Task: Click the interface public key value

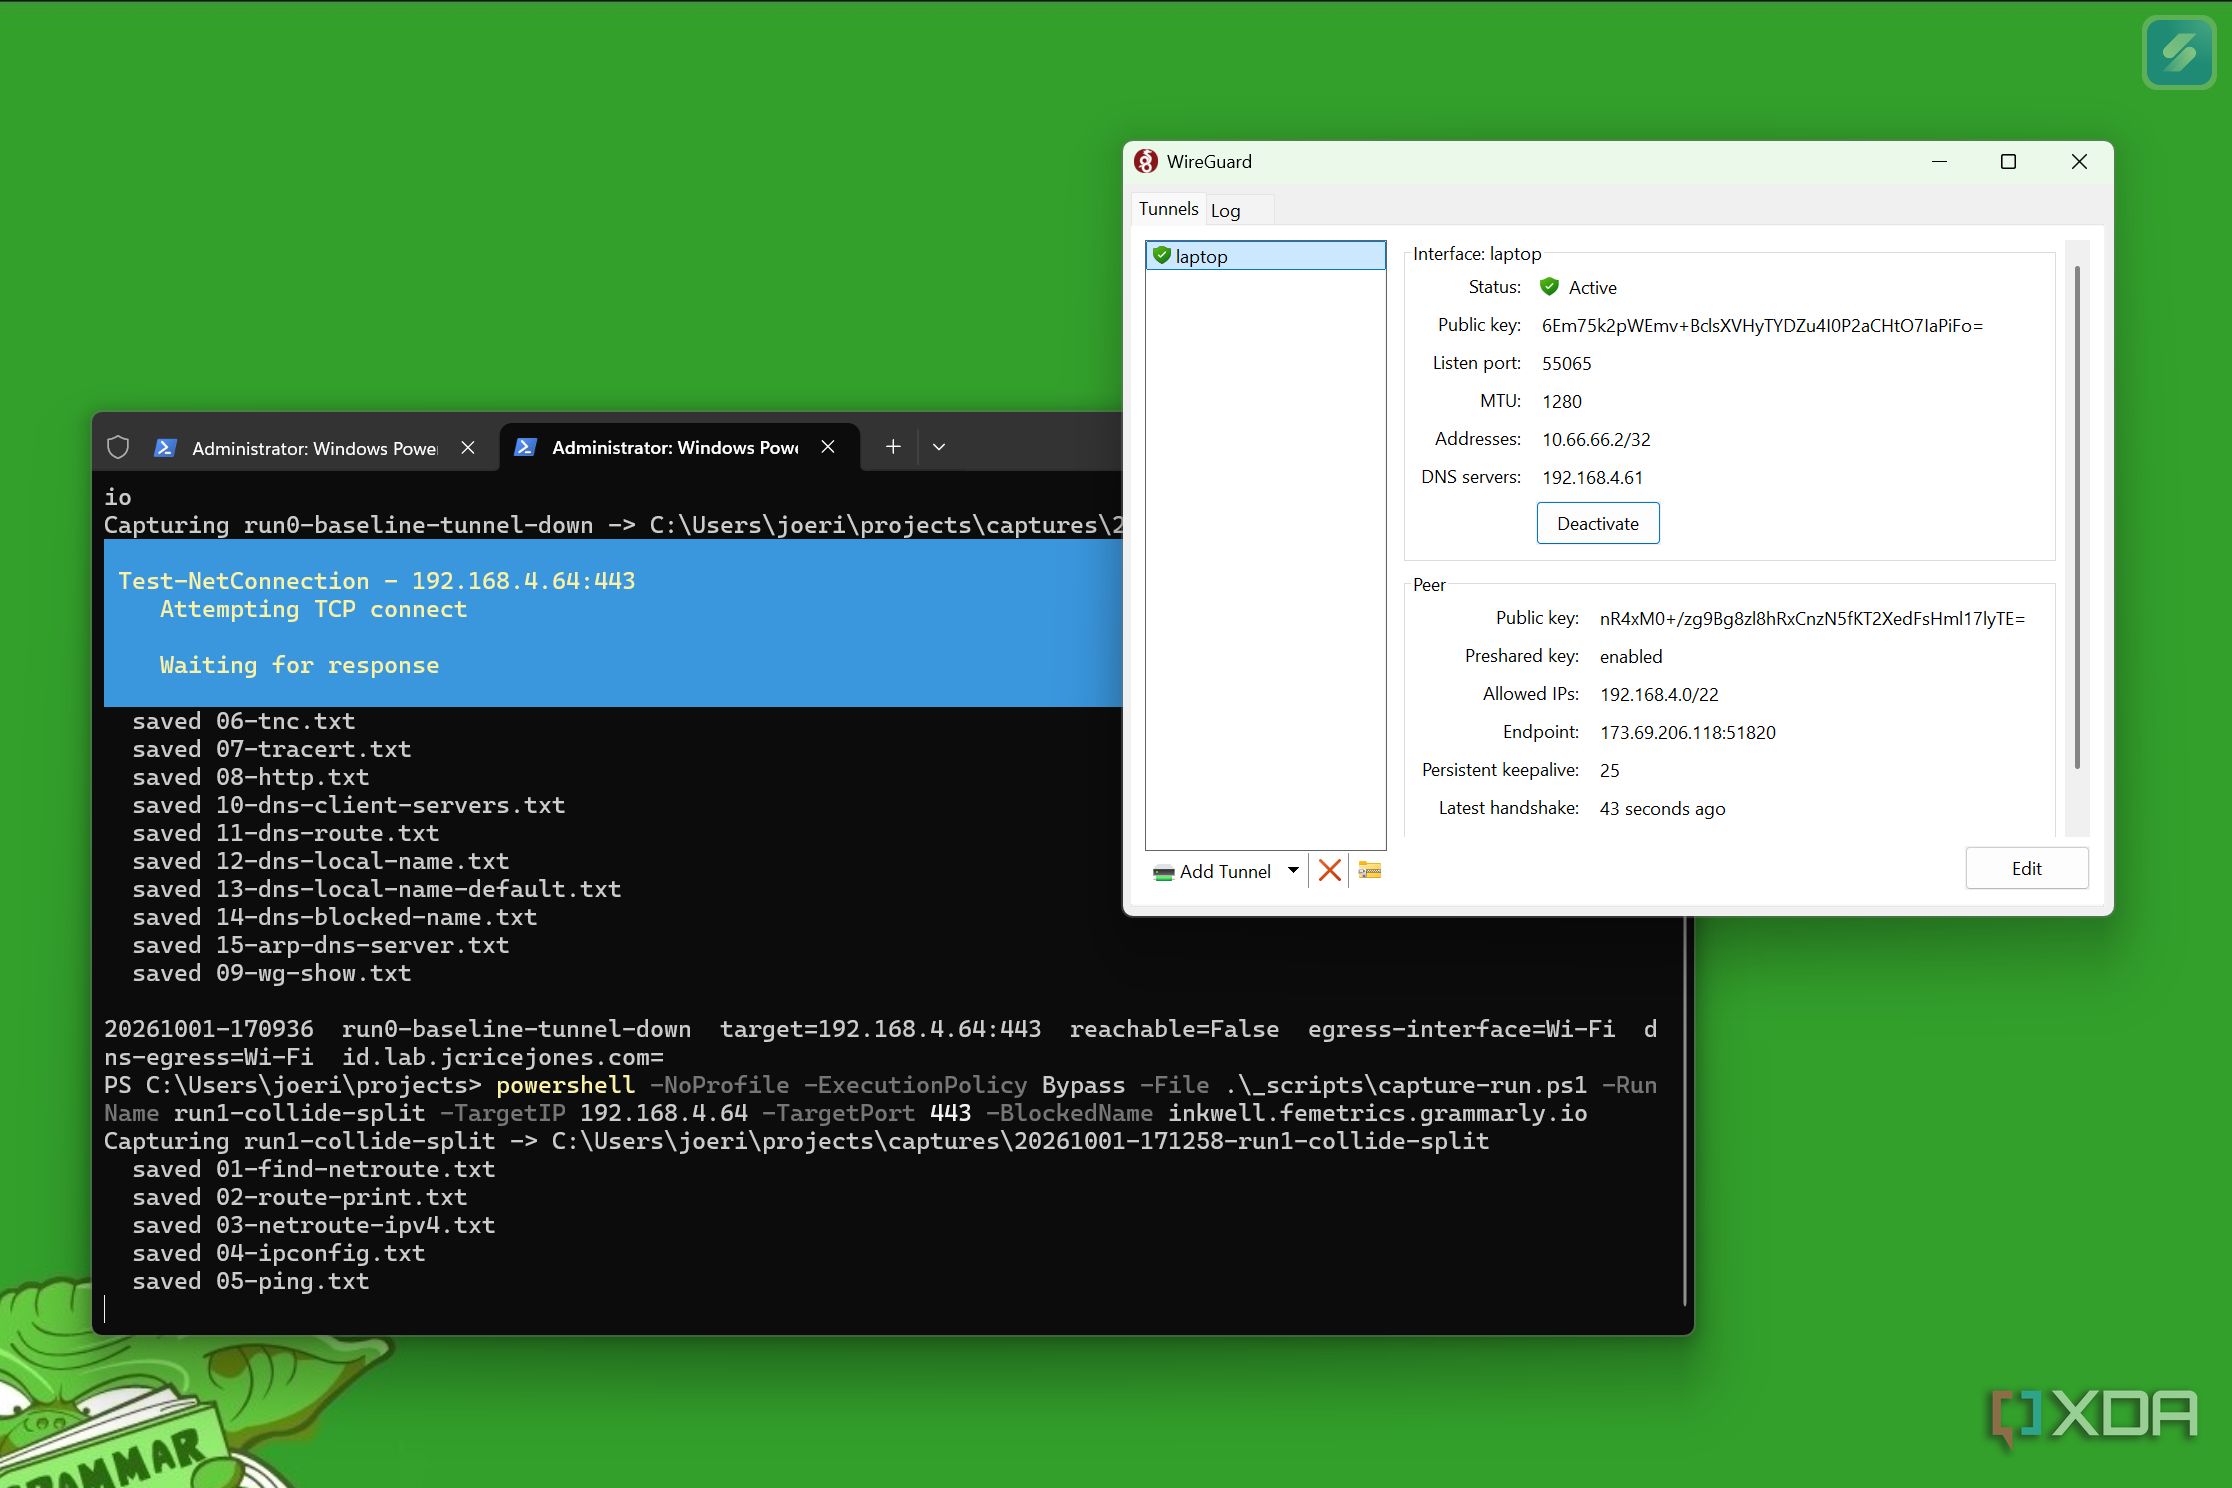Action: (x=1762, y=325)
